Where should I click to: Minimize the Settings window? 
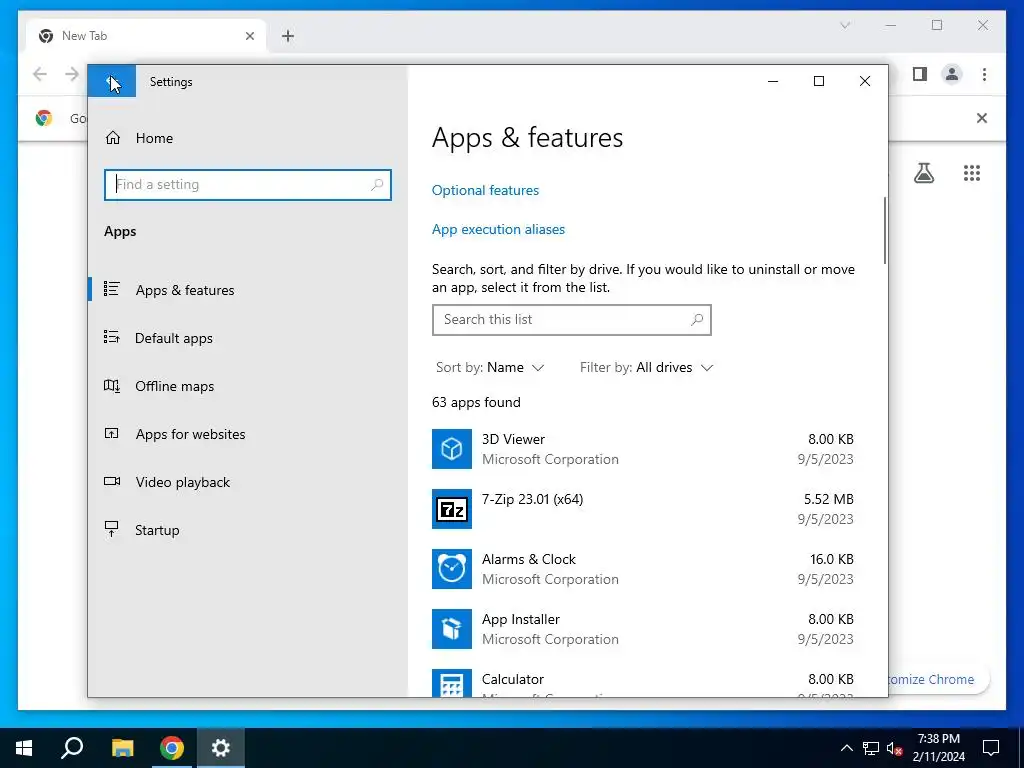[773, 82]
